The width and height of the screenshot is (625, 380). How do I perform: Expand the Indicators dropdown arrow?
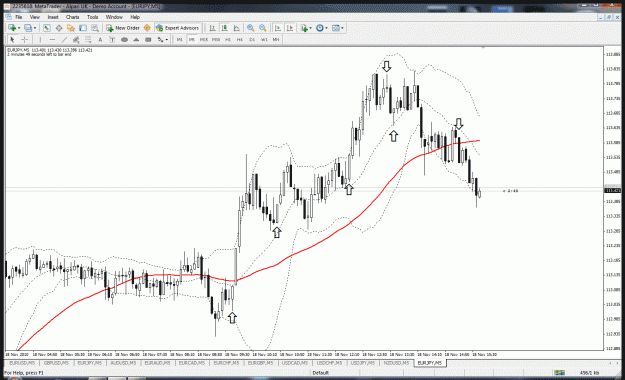click(311, 28)
